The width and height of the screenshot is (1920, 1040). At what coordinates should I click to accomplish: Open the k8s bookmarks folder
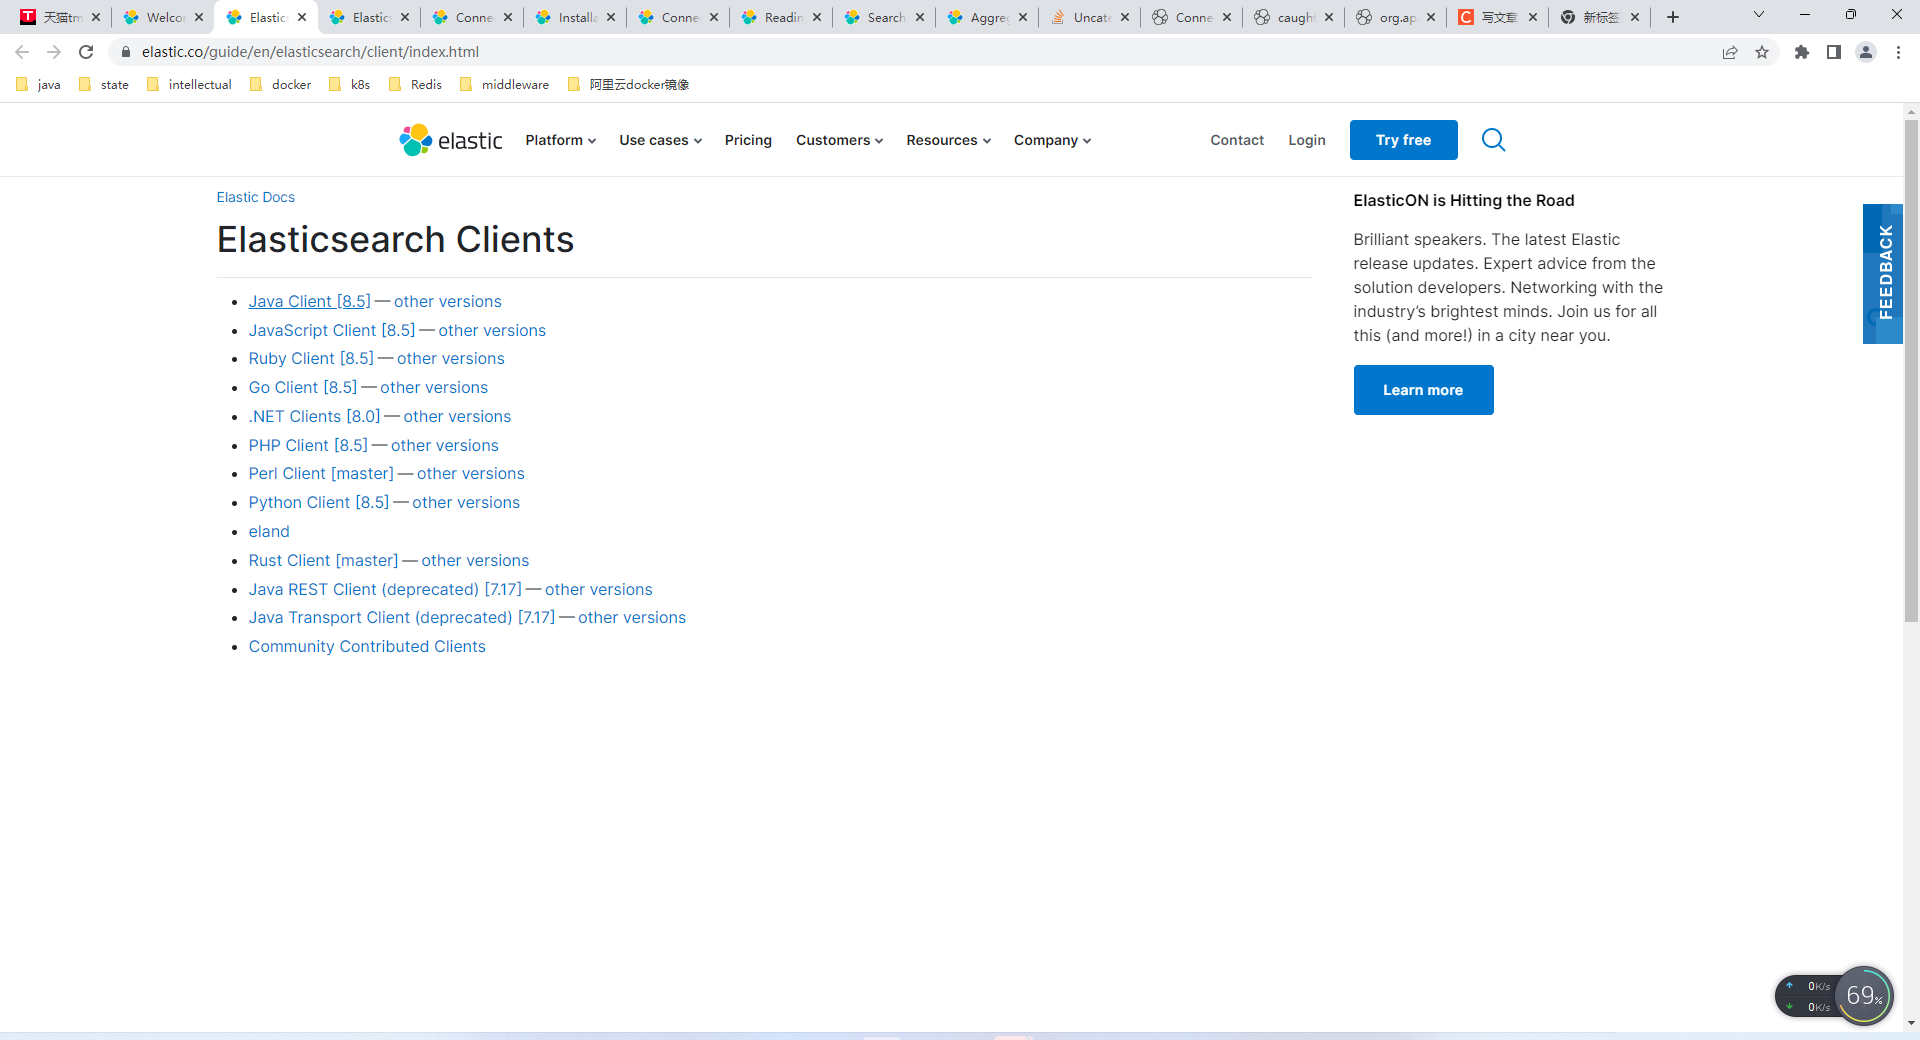pyautogui.click(x=350, y=85)
